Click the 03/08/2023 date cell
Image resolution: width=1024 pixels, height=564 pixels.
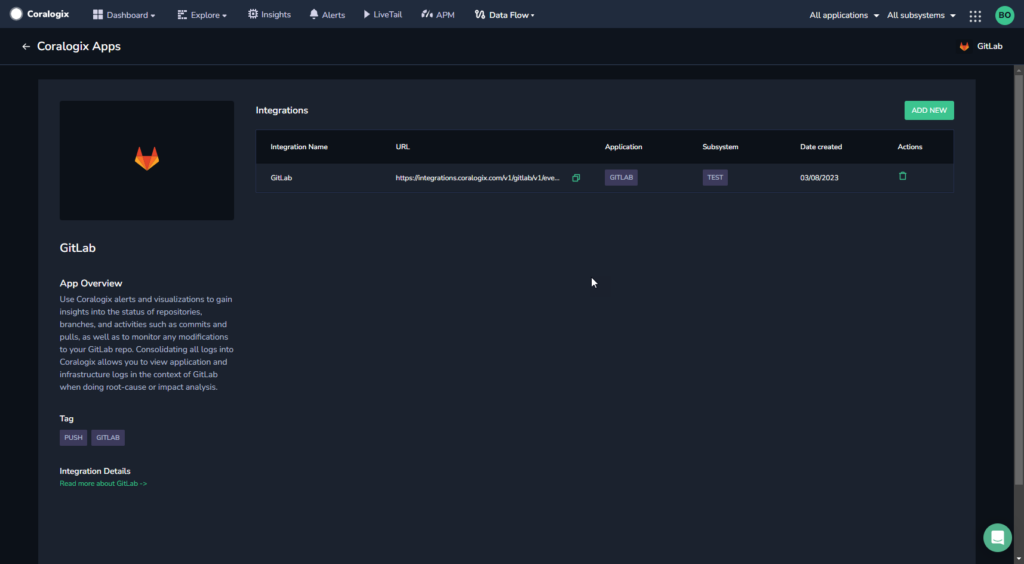[819, 178]
